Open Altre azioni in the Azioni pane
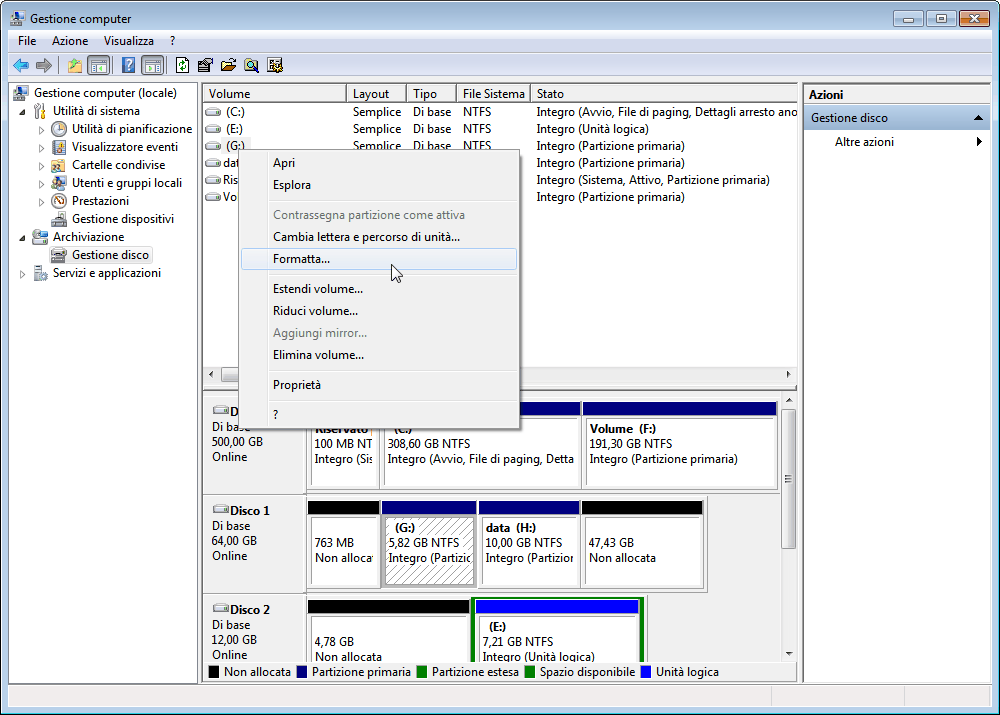Image resolution: width=1000 pixels, height=715 pixels. (x=864, y=142)
